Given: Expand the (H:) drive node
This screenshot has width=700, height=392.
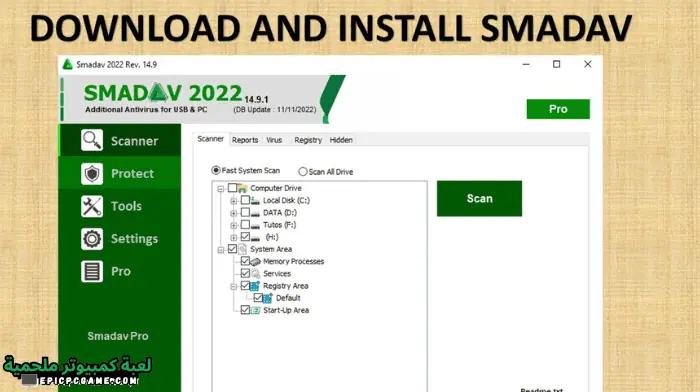Looking at the screenshot, I should coord(233,238).
